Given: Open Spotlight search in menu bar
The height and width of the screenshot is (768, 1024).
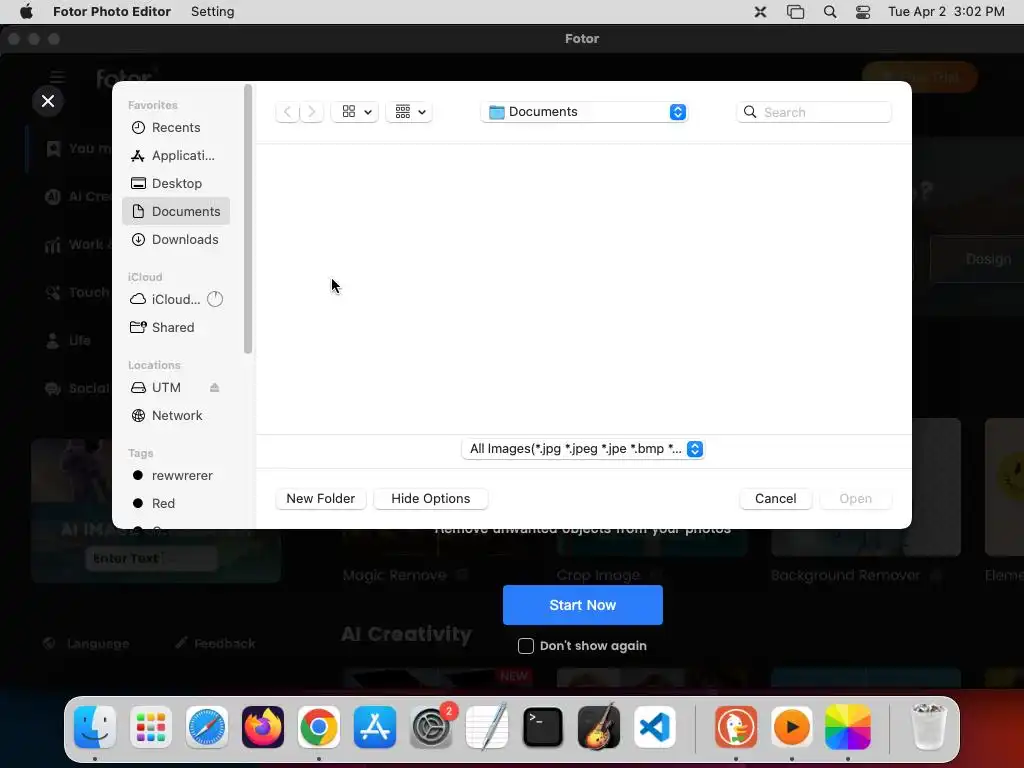Looking at the screenshot, I should 829,12.
